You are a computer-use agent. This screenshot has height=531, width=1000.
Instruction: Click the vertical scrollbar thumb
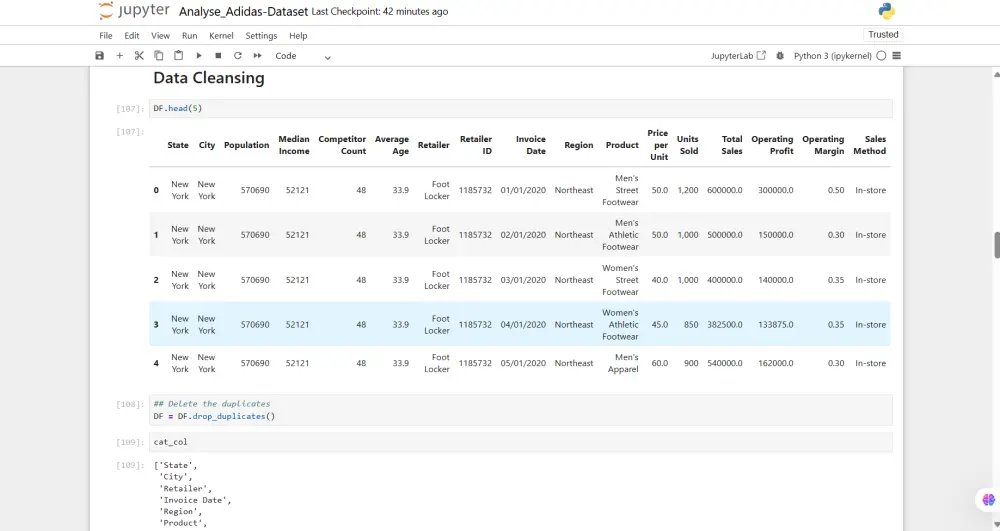996,245
